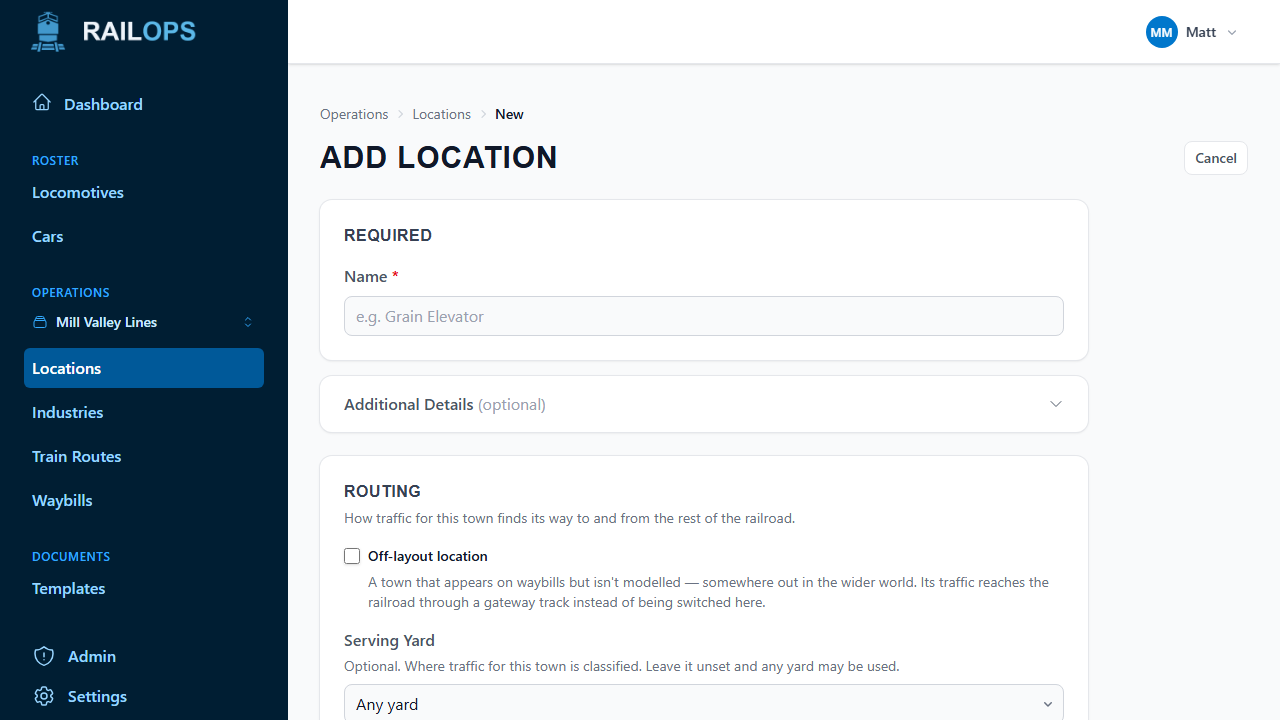Screen dimensions: 1280x720
Task: Open Train Routes in the sidebar
Action: coord(144,456)
